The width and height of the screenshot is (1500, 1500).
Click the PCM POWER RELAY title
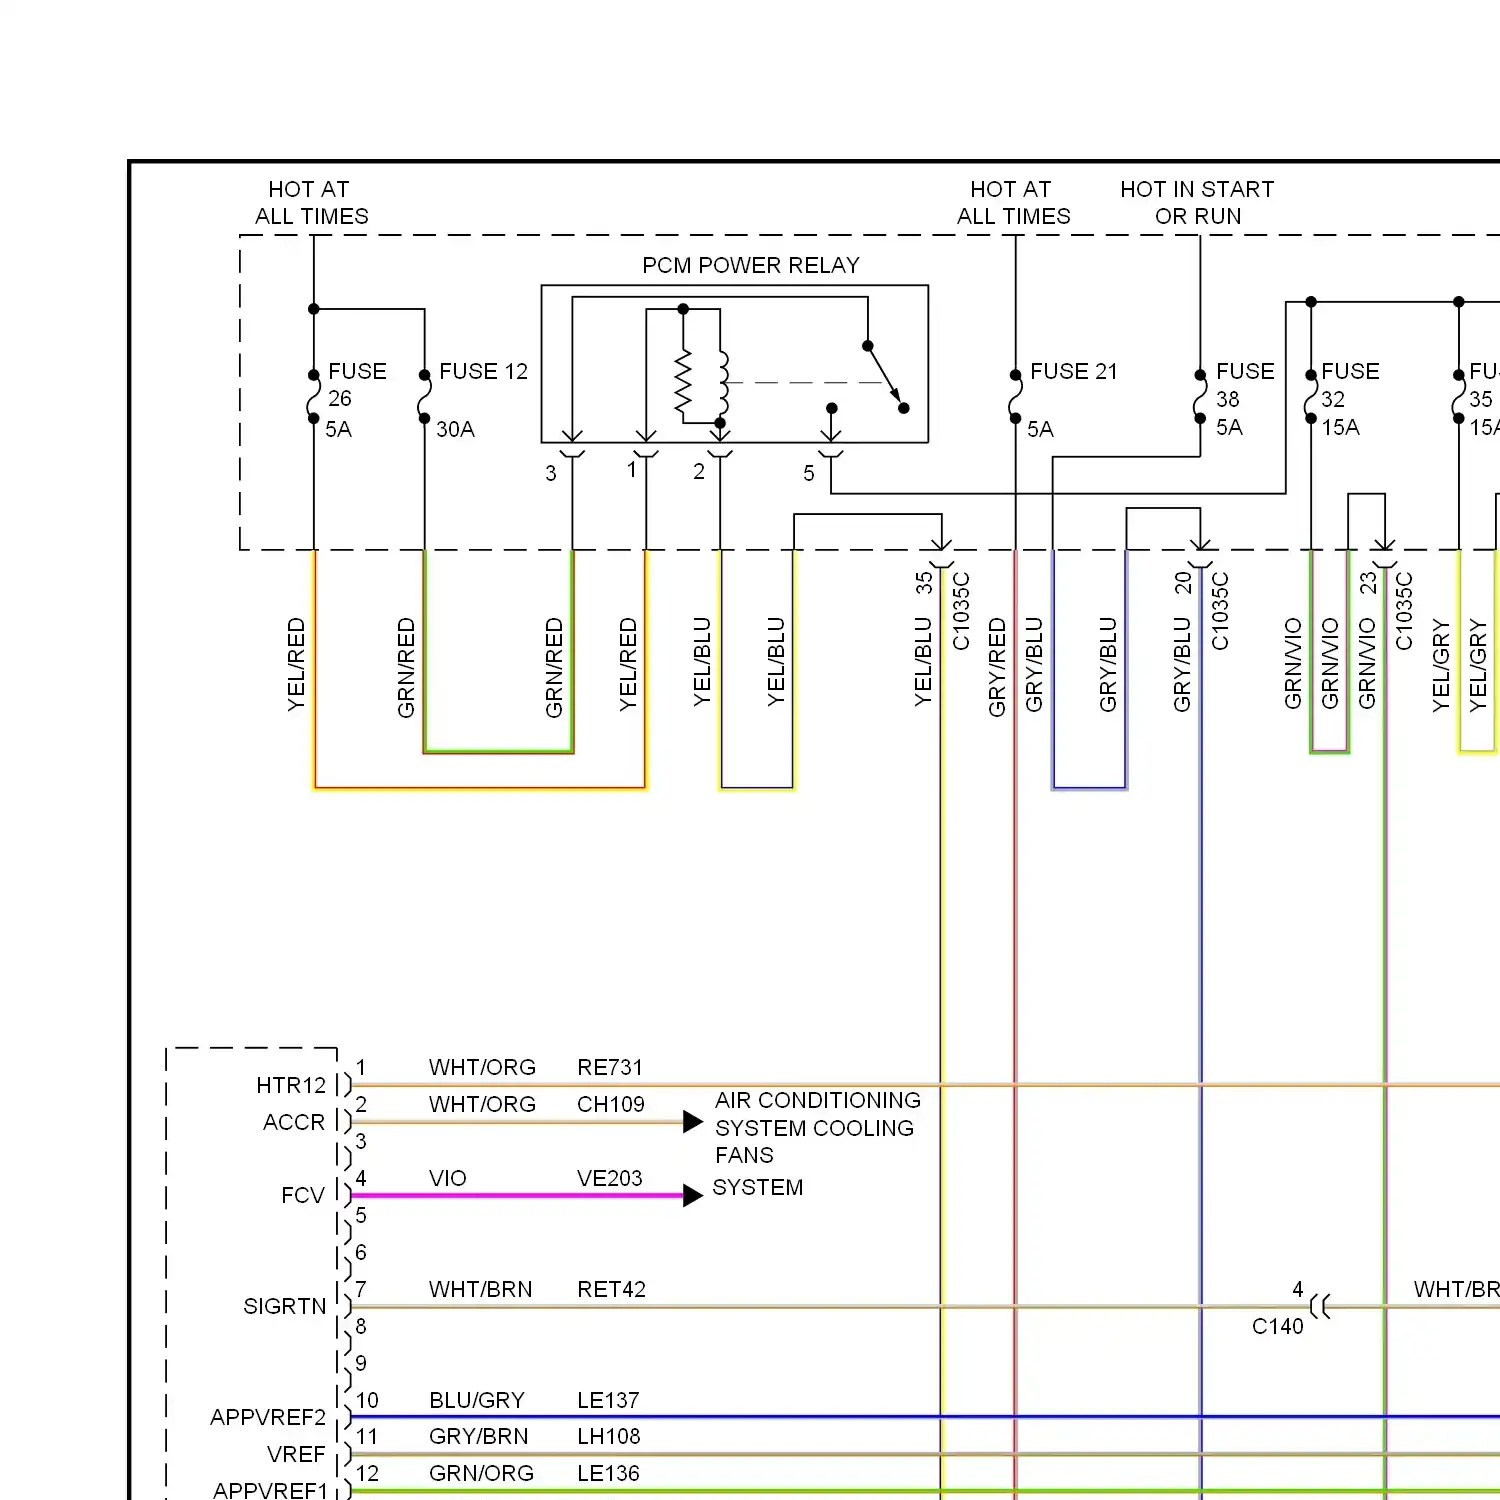pos(750,265)
